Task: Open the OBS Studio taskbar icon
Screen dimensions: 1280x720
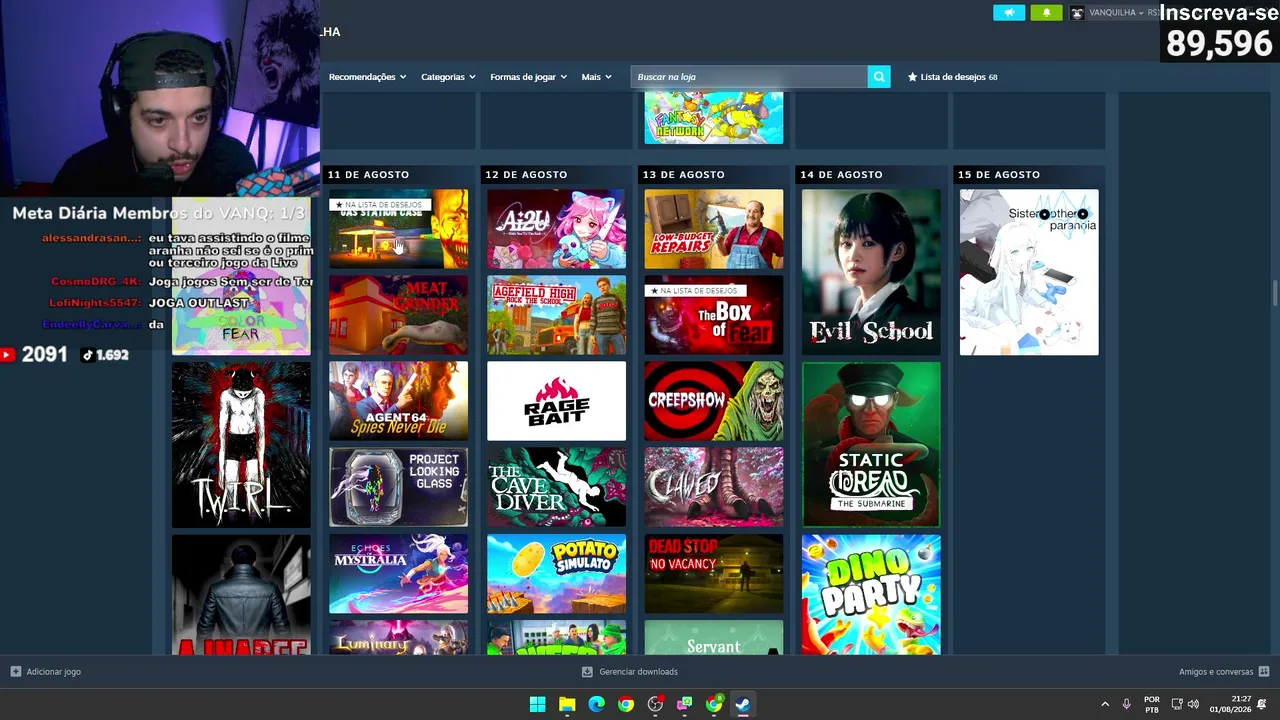Action: [655, 704]
